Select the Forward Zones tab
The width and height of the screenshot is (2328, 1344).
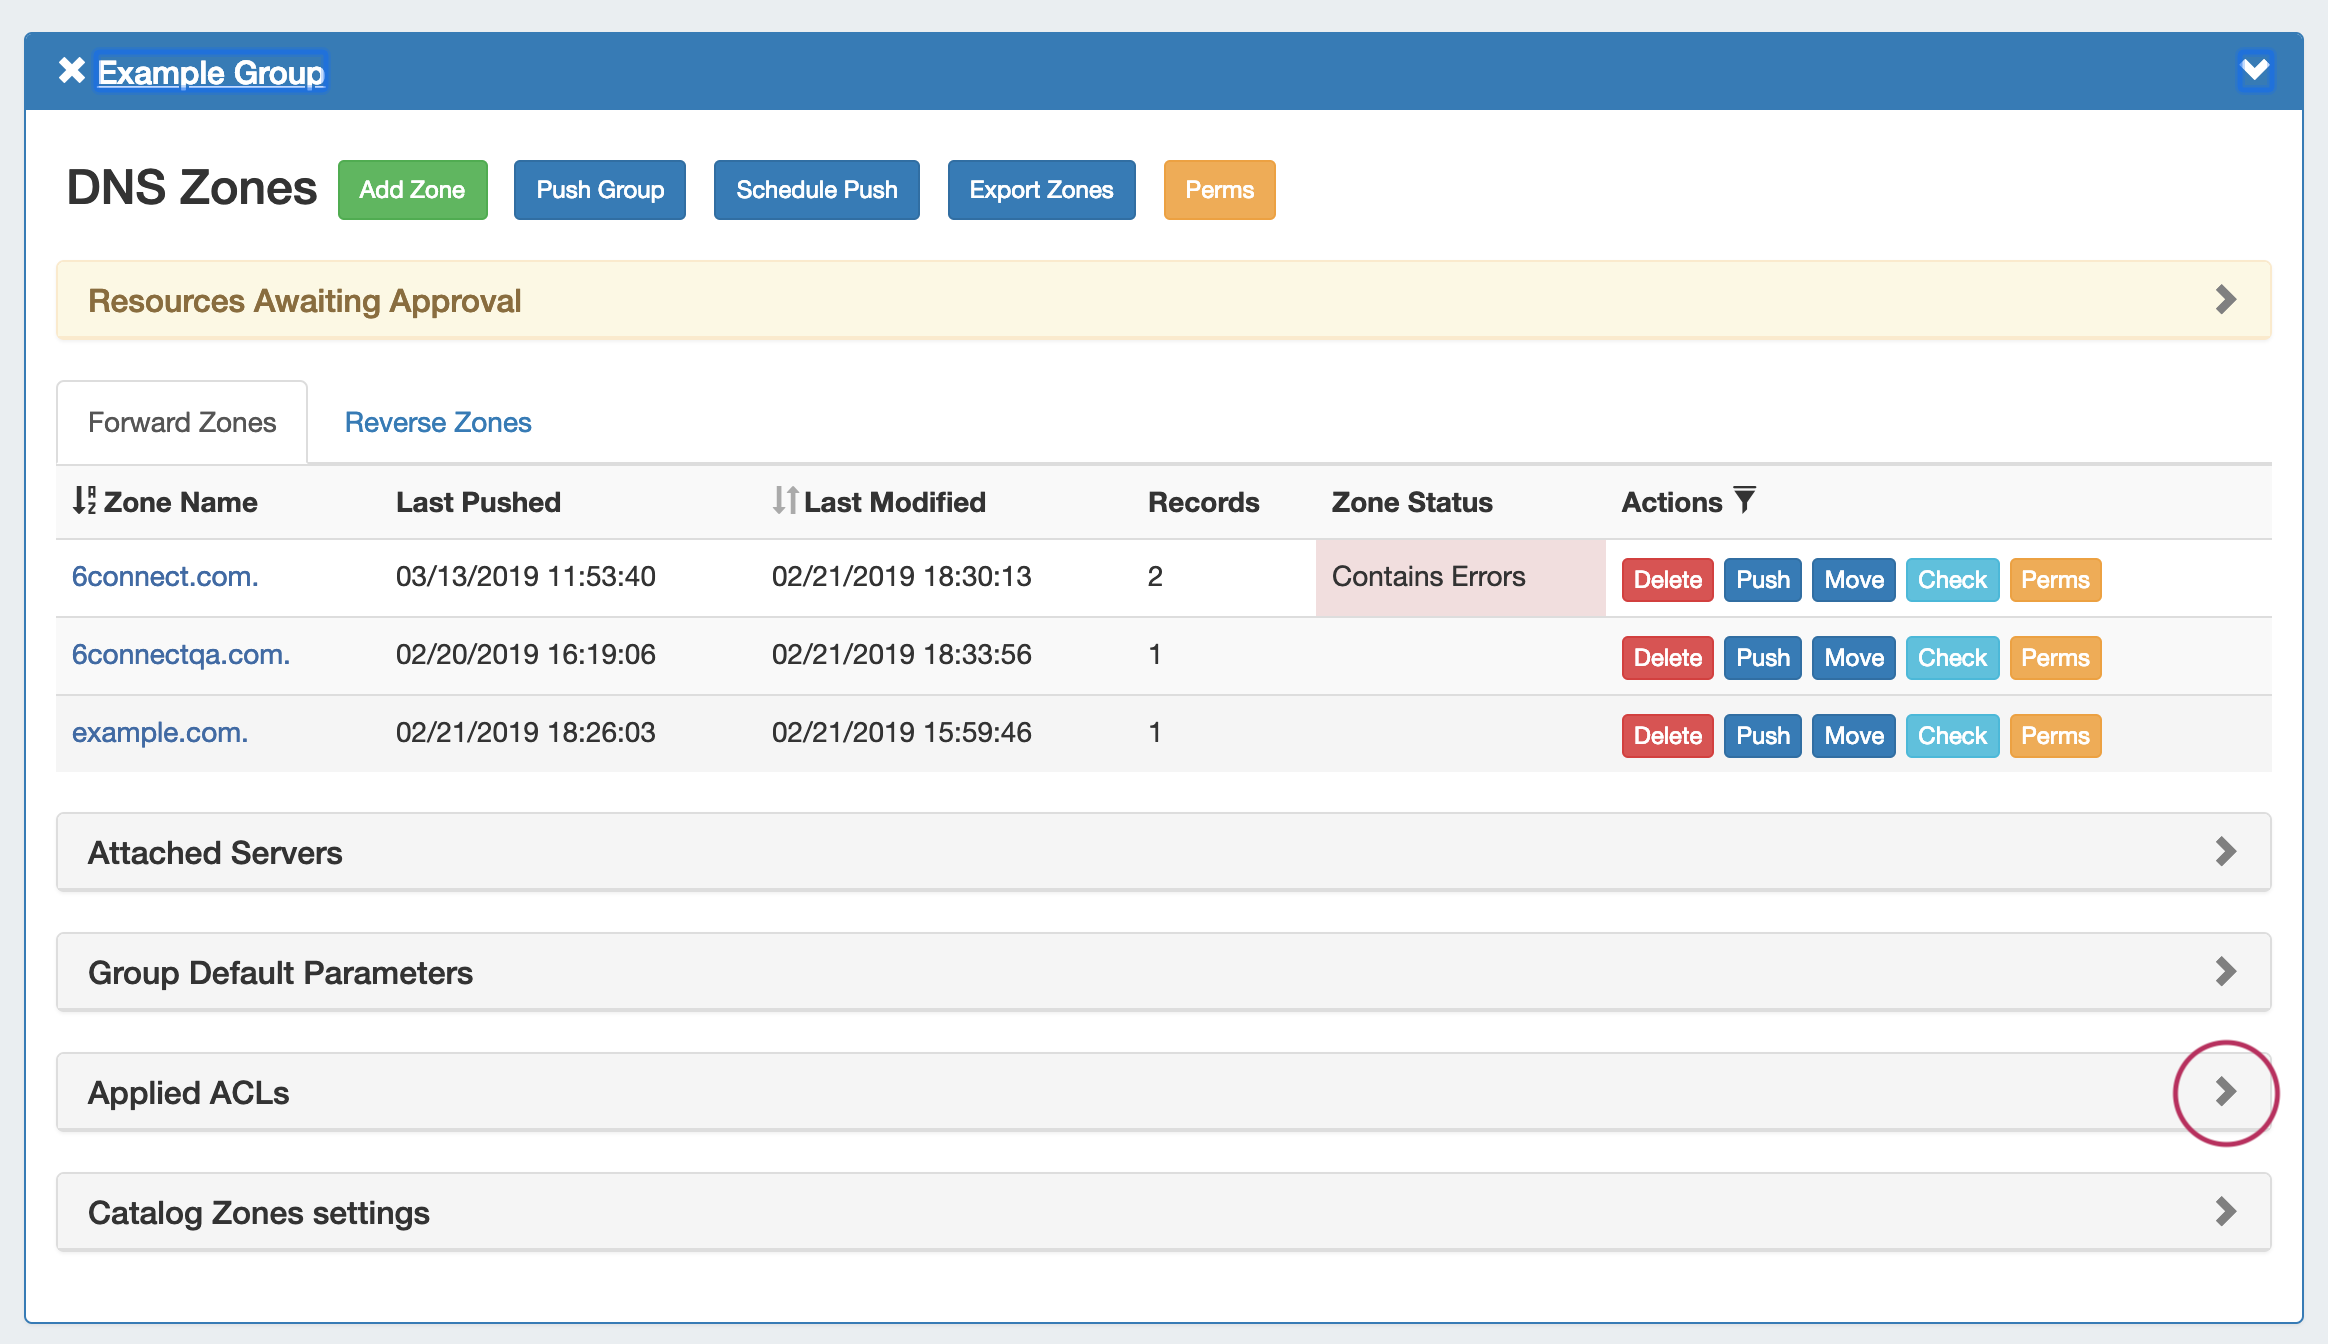pyautogui.click(x=182, y=423)
